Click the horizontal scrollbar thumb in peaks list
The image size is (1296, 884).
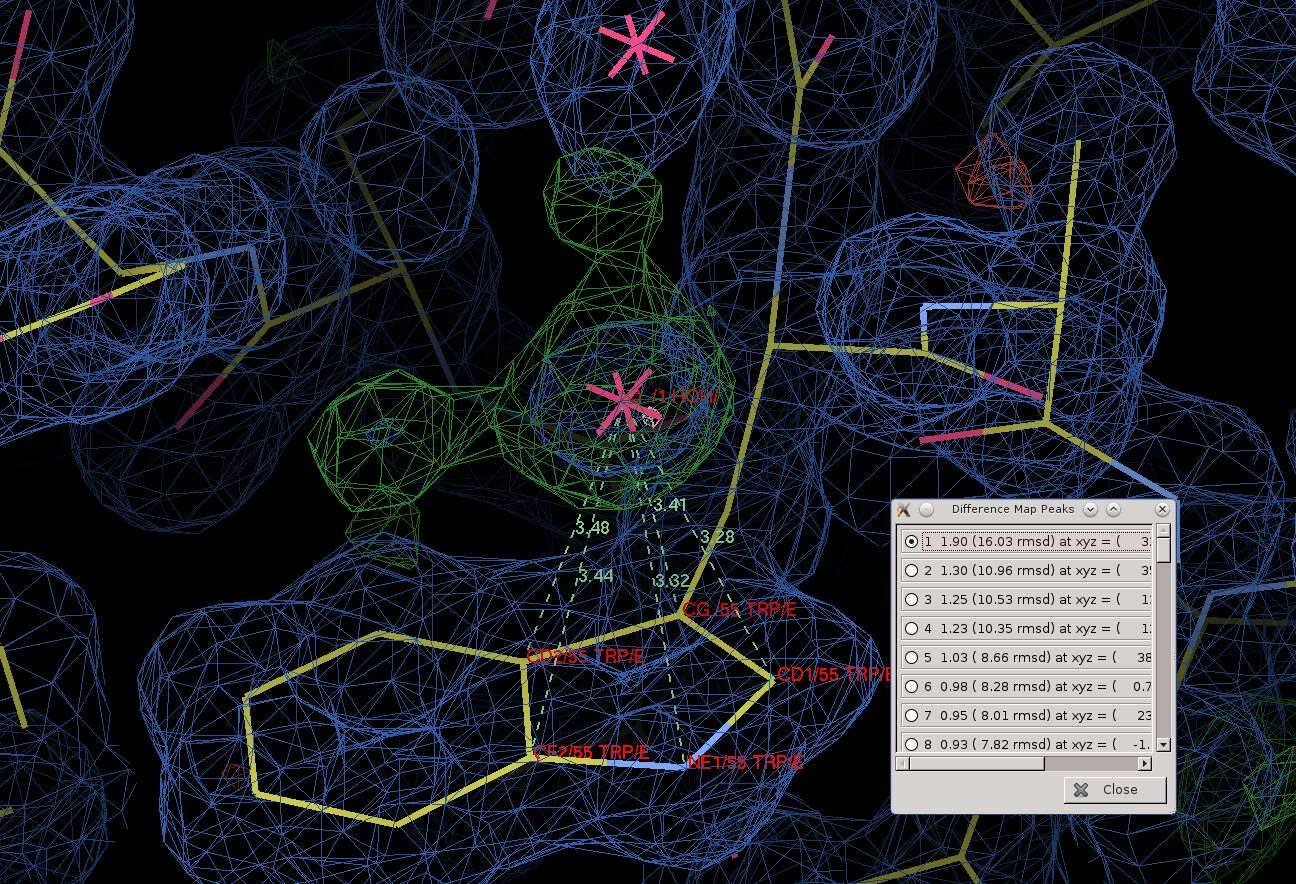[976, 764]
